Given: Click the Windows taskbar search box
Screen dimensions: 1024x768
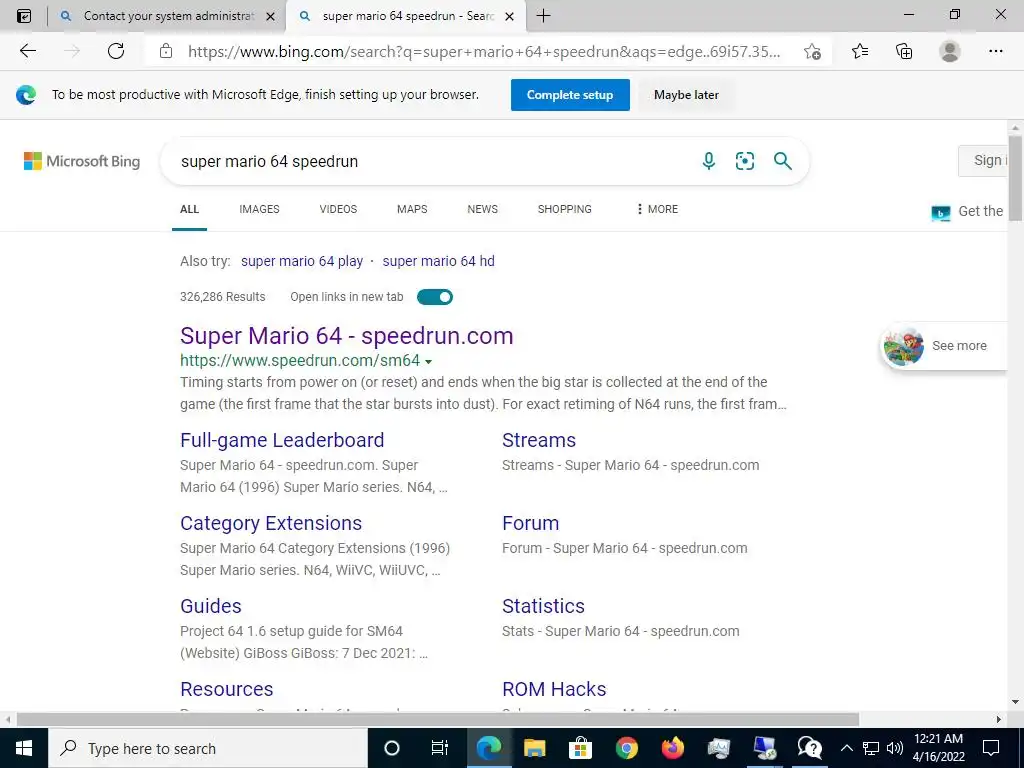Looking at the screenshot, I should coord(208,748).
